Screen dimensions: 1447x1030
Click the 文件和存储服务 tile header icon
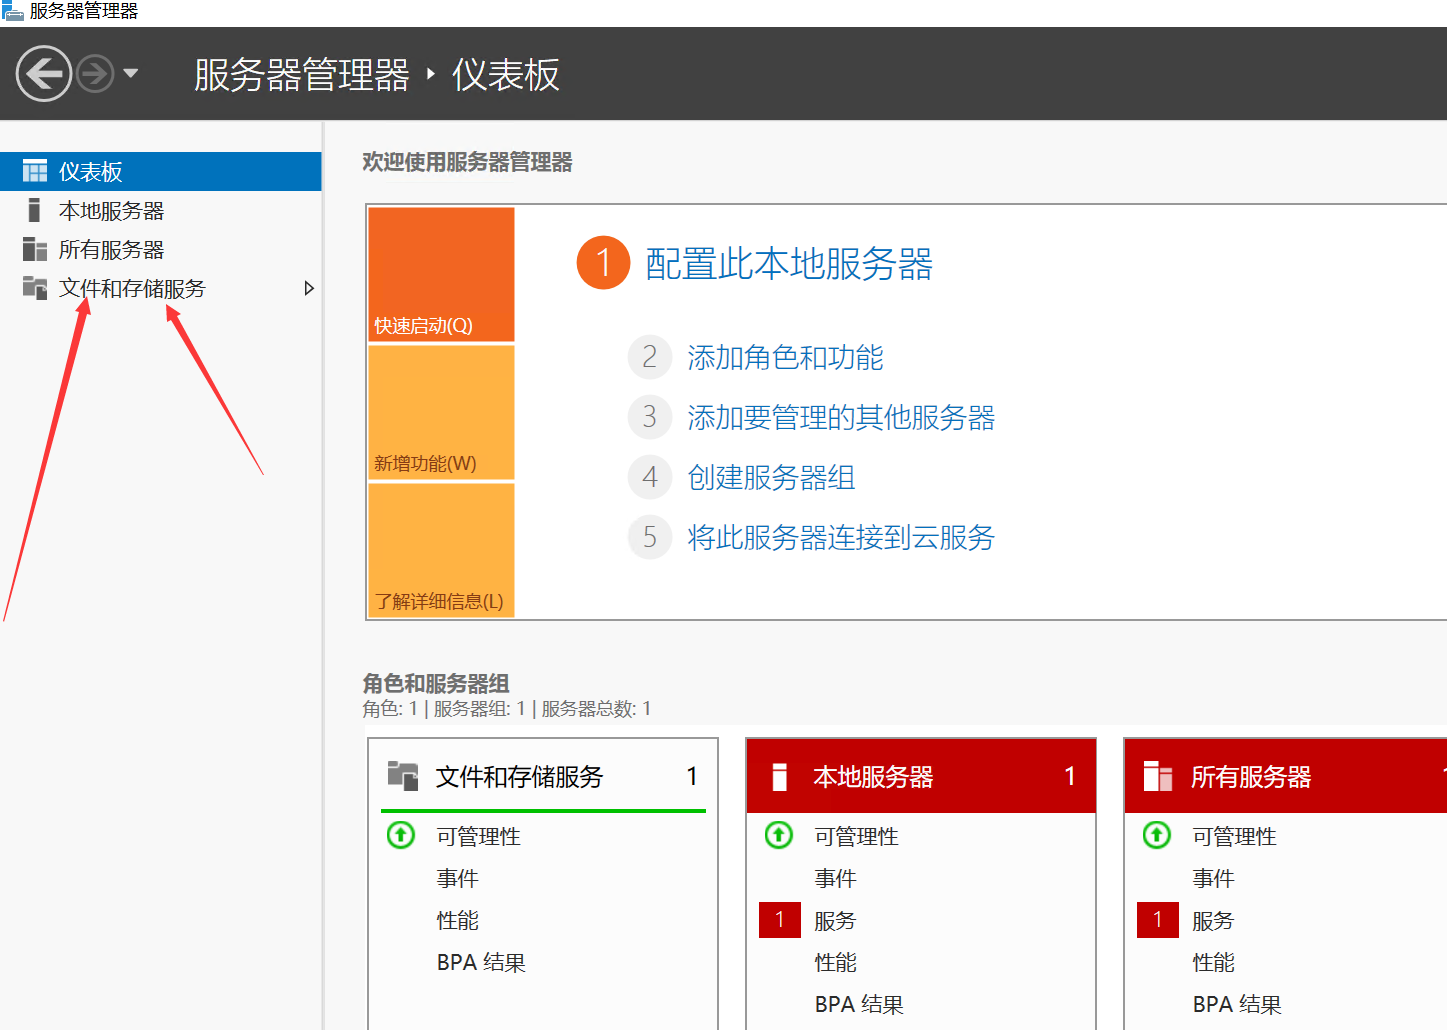click(x=403, y=776)
